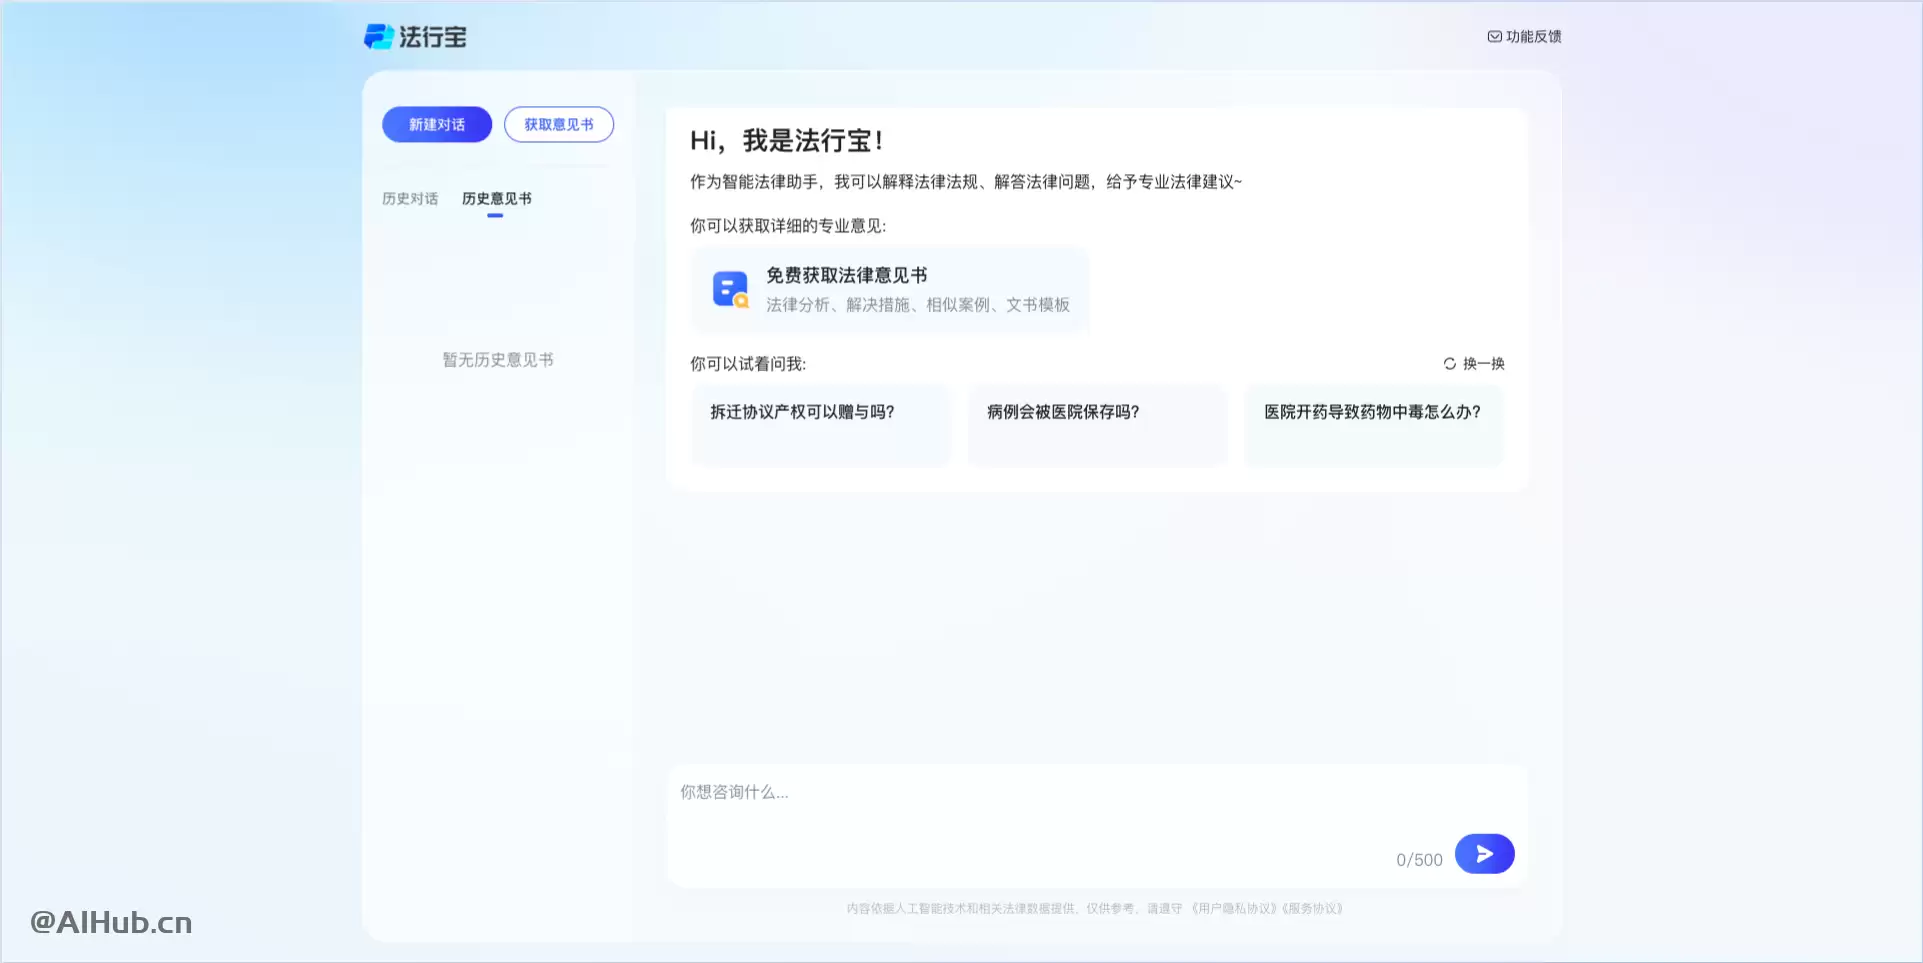Screen dimensions: 1923x963
Task: Open 功能反馈 feedback link
Action: 1524,37
